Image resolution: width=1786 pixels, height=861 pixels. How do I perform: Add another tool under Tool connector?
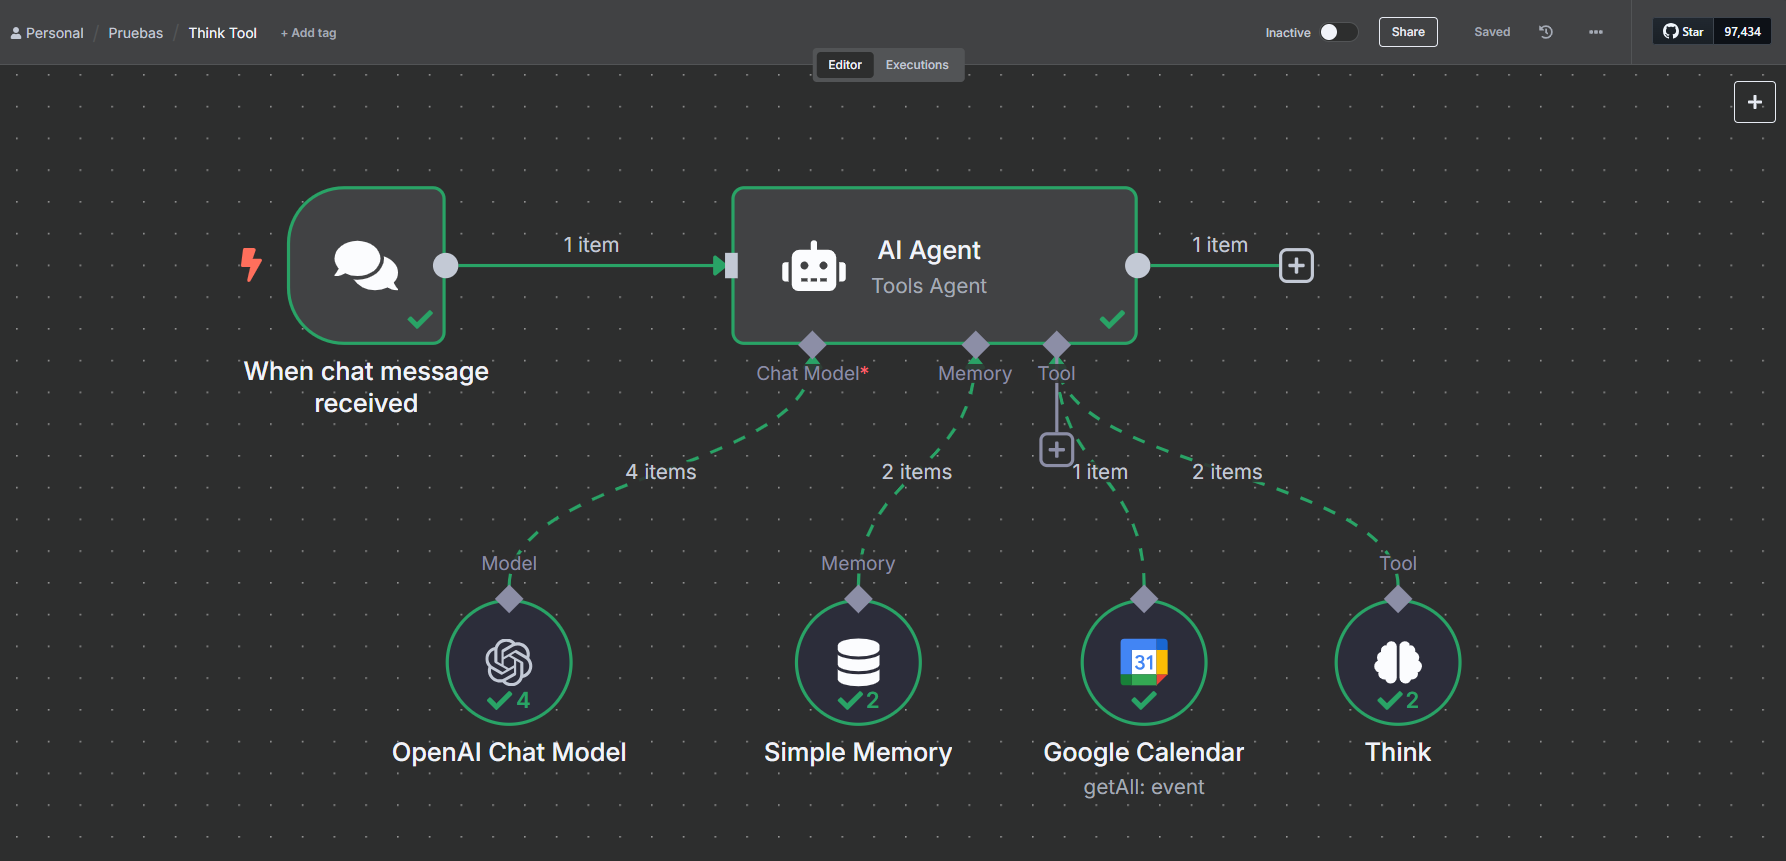[1057, 450]
